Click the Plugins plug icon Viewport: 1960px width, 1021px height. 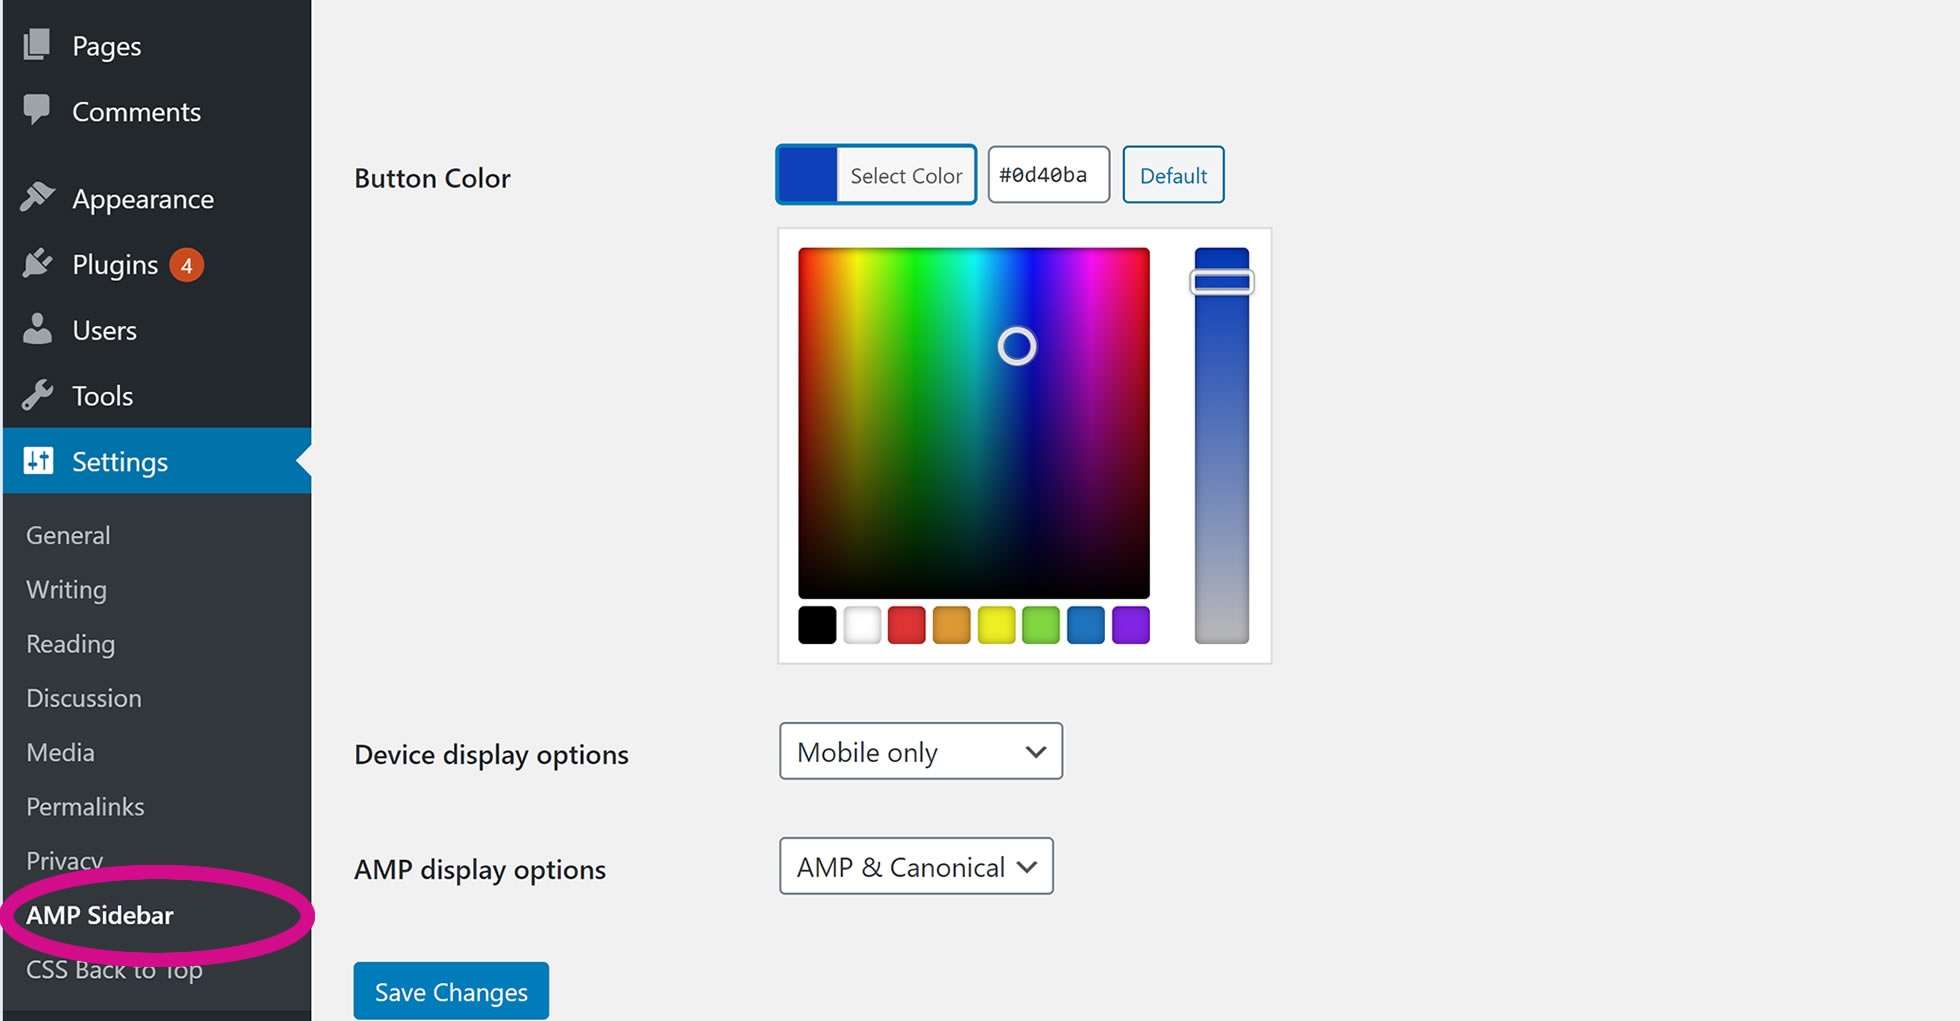[37, 263]
